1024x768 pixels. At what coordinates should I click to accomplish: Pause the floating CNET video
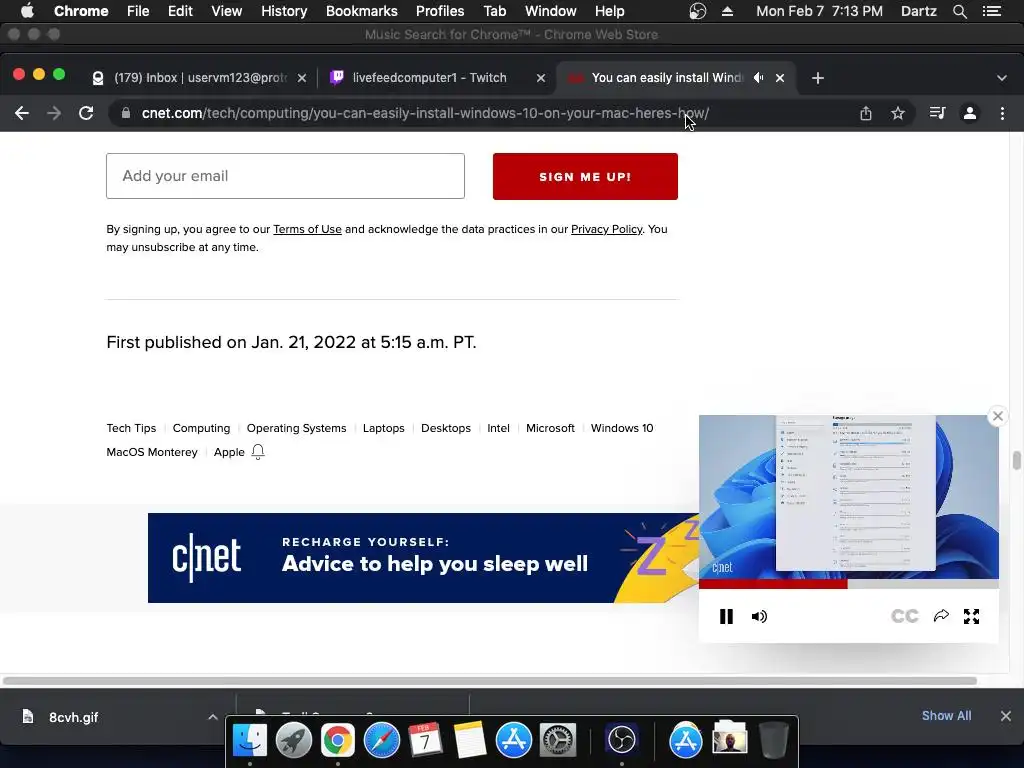(726, 616)
